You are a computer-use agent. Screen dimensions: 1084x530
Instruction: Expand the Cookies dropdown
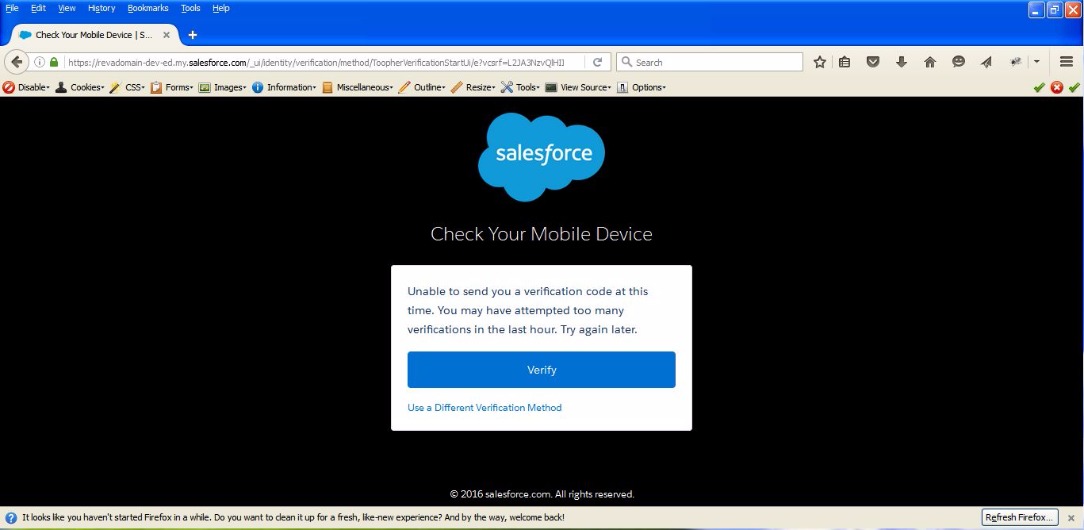pyautogui.click(x=80, y=88)
